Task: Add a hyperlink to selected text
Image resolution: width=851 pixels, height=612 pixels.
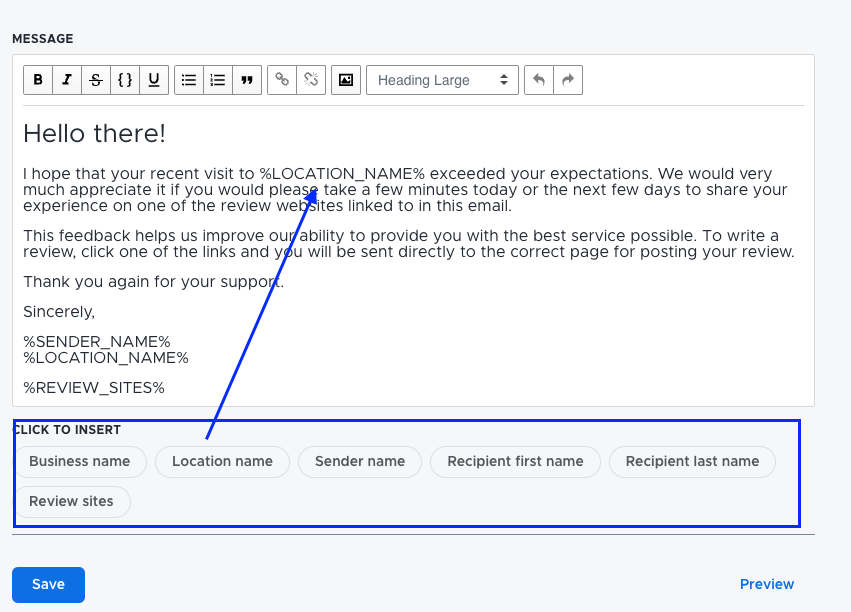Action: click(282, 80)
